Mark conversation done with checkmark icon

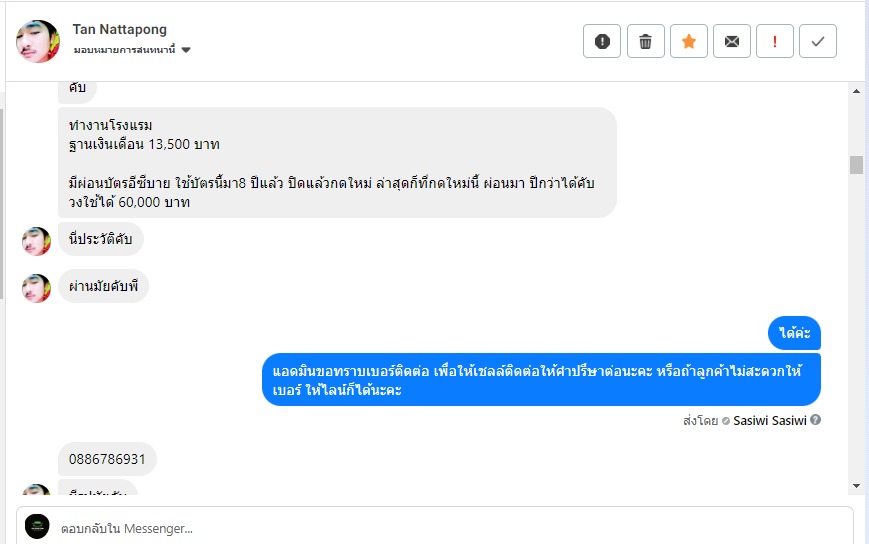[x=818, y=41]
